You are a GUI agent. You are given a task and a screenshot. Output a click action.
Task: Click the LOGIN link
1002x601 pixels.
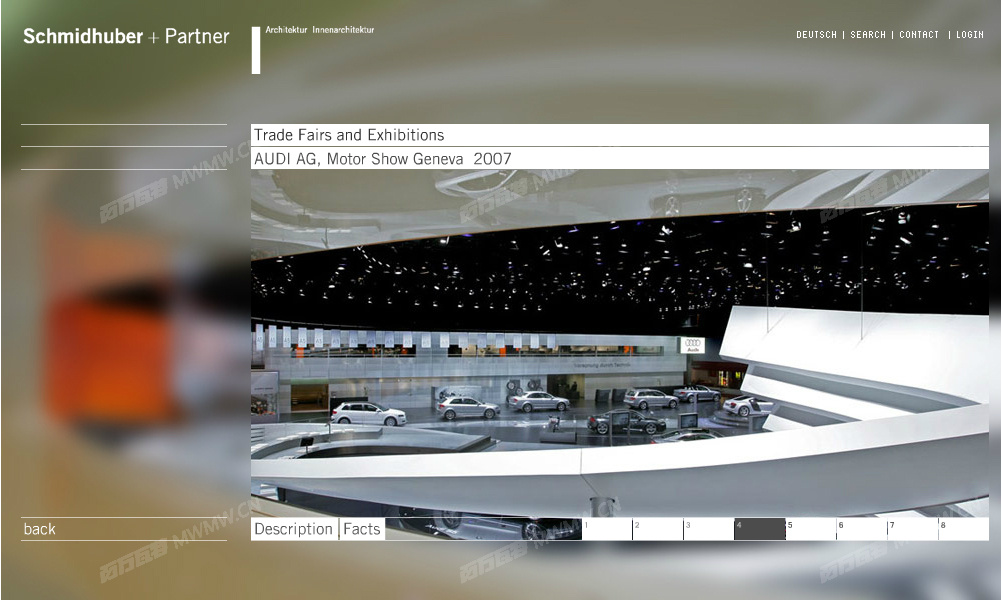point(969,35)
